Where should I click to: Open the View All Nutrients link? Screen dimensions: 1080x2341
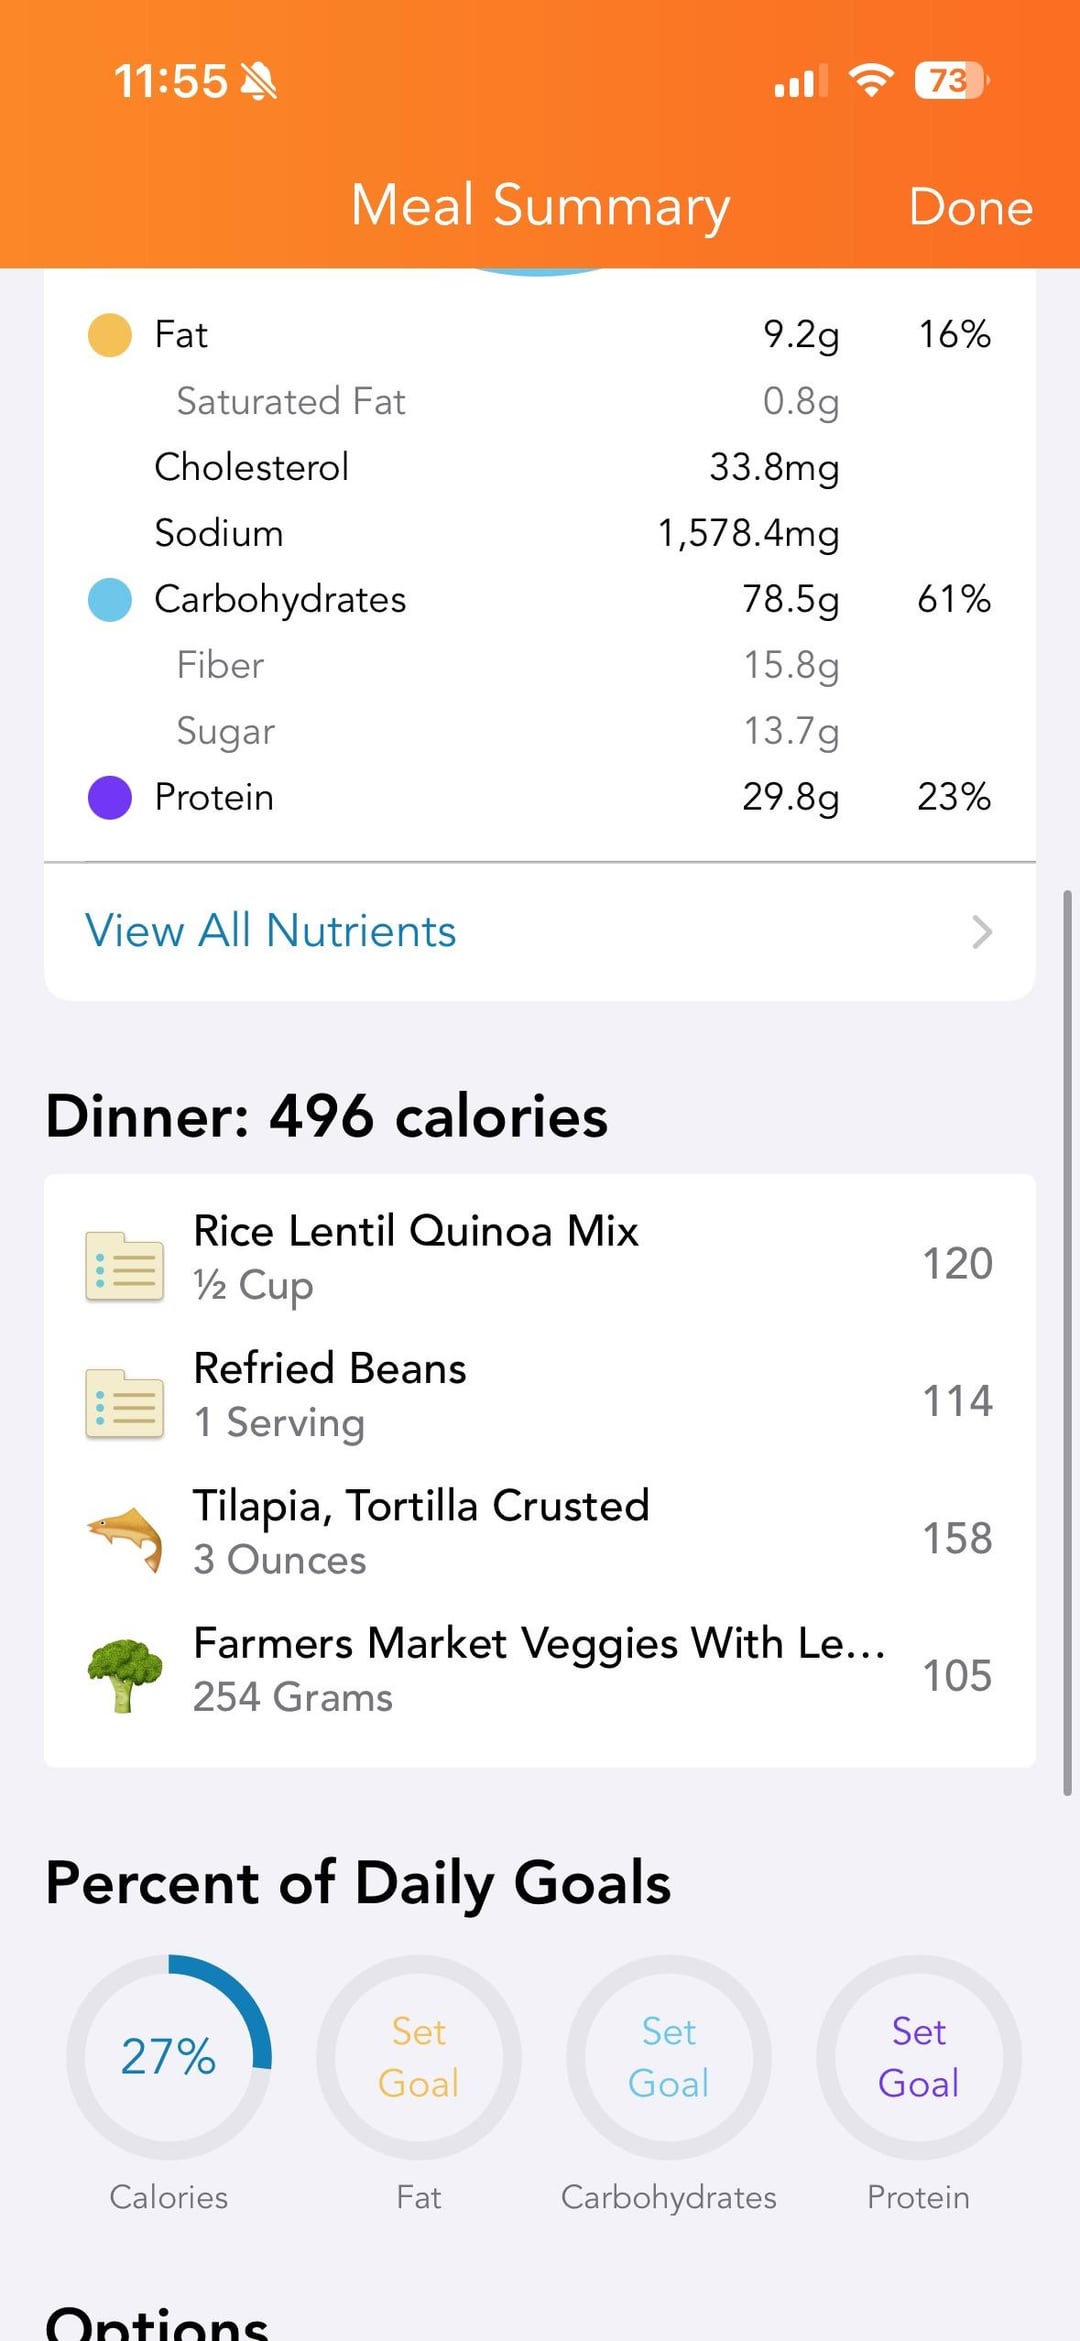(x=271, y=931)
